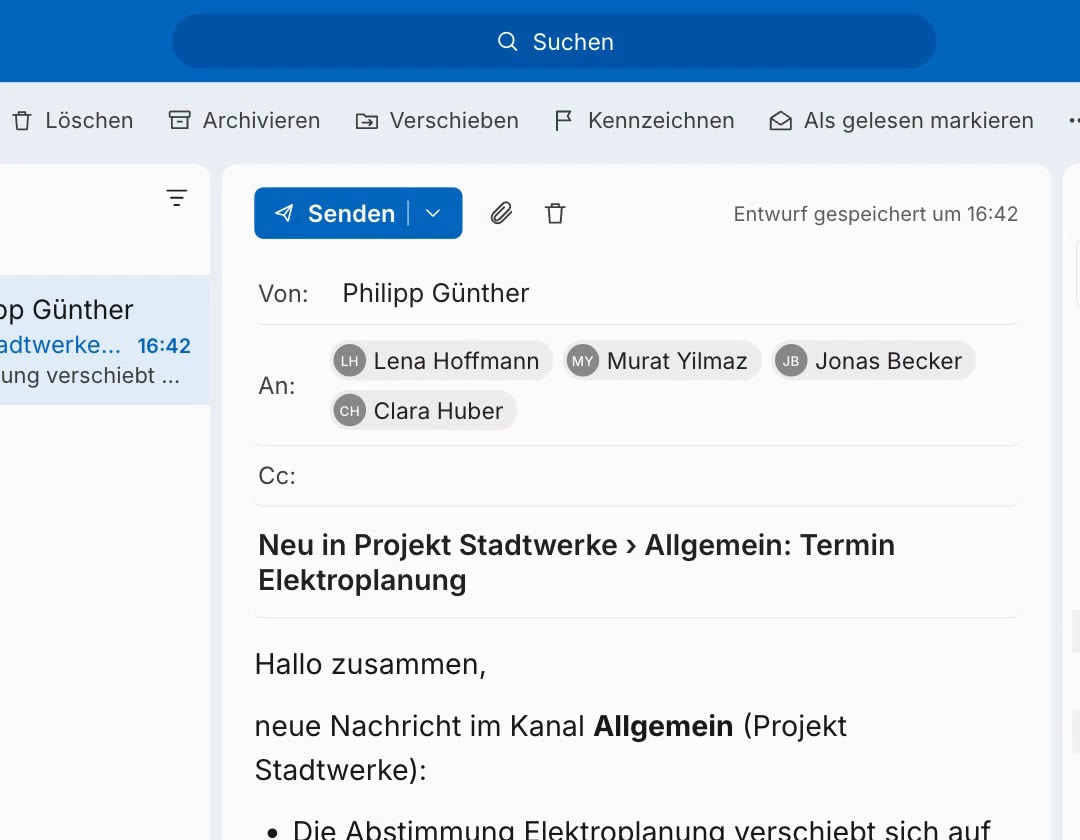Discard draft with trash icon

(555, 213)
